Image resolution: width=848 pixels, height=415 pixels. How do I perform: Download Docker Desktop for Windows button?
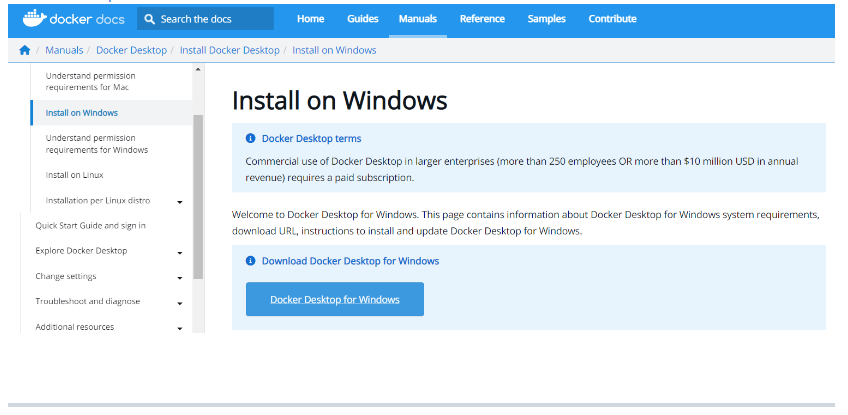pyautogui.click(x=335, y=299)
